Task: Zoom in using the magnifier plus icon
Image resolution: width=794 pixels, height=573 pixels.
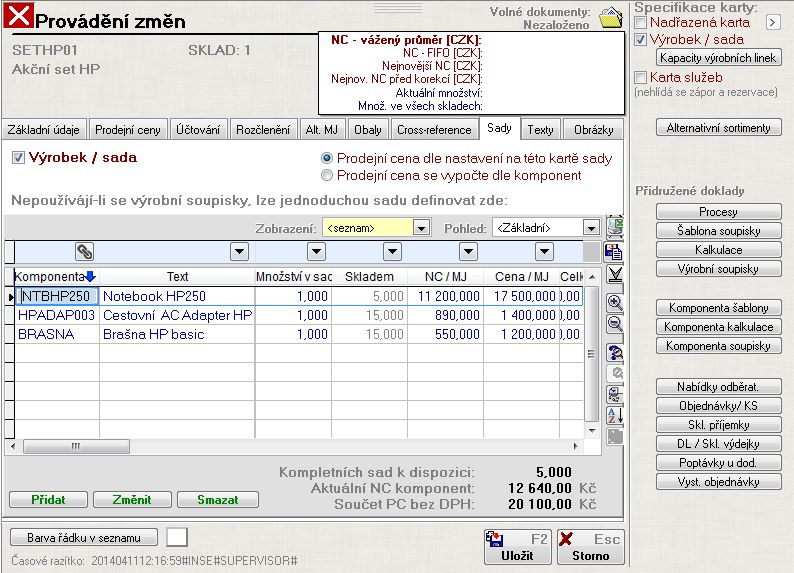Action: [x=615, y=303]
